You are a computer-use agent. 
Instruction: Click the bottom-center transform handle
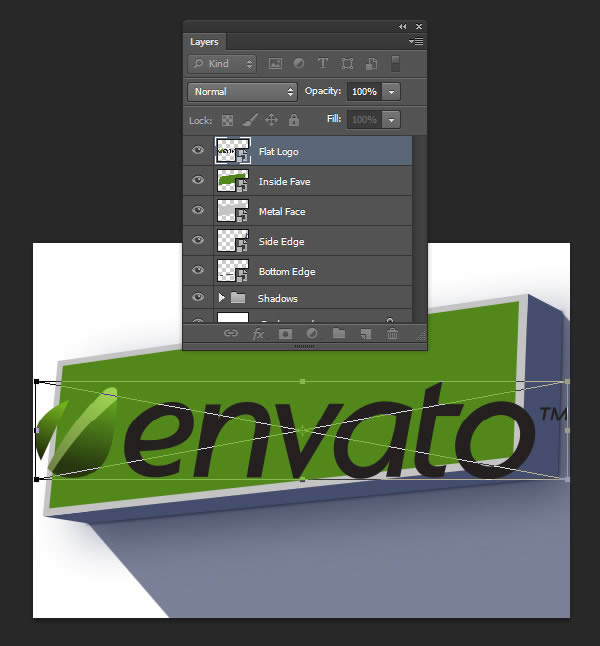pos(302,480)
